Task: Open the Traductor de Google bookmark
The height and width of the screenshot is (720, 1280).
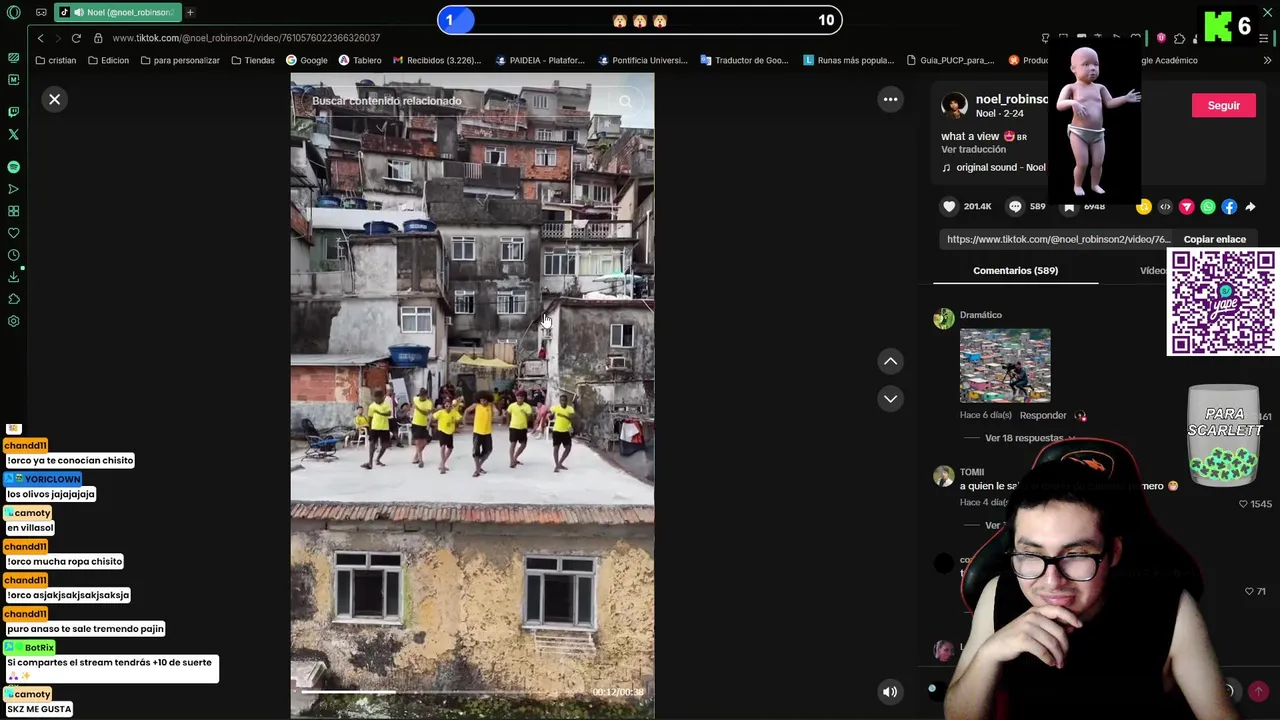Action: (744, 60)
